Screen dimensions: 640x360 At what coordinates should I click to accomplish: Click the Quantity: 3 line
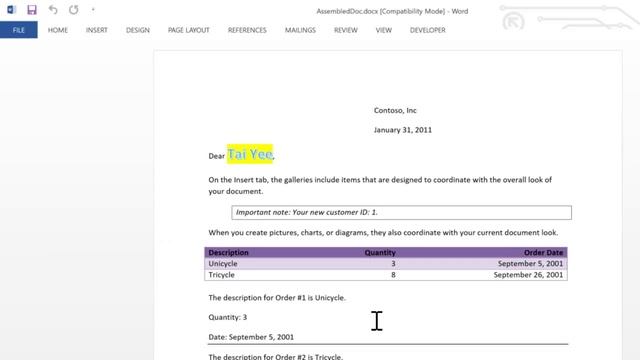pyautogui.click(x=228, y=317)
